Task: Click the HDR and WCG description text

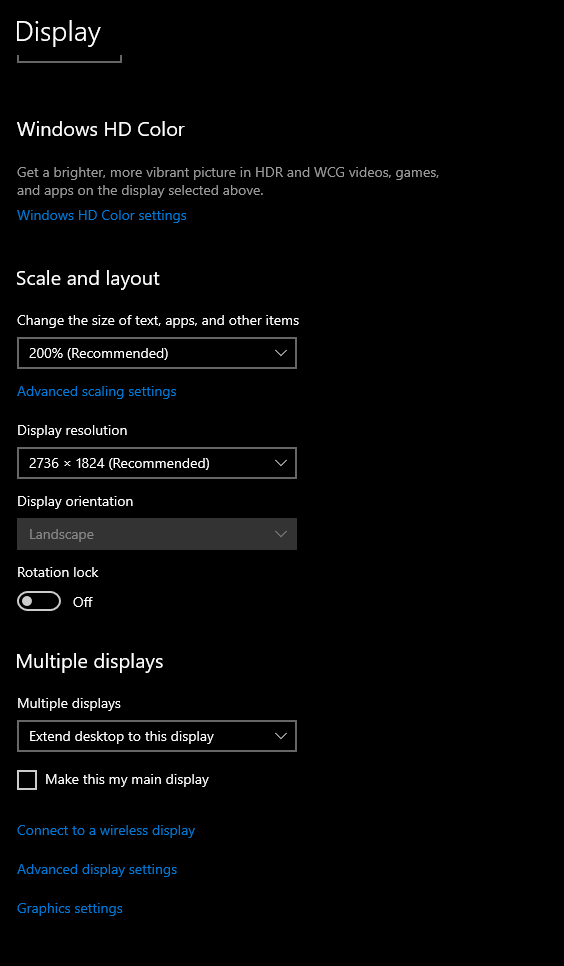Action: (228, 182)
